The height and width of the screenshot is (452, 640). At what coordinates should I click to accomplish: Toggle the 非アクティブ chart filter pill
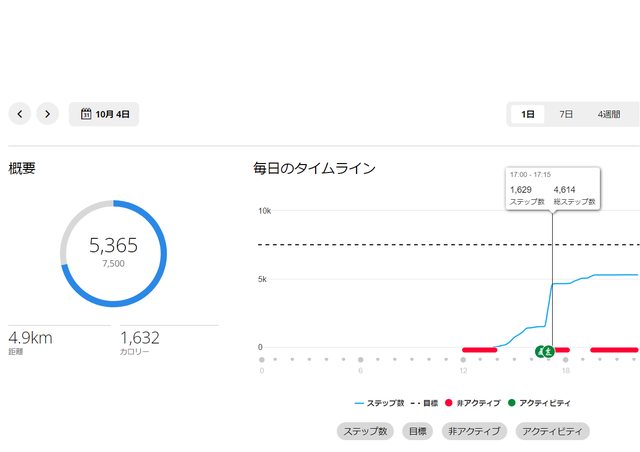pos(473,432)
